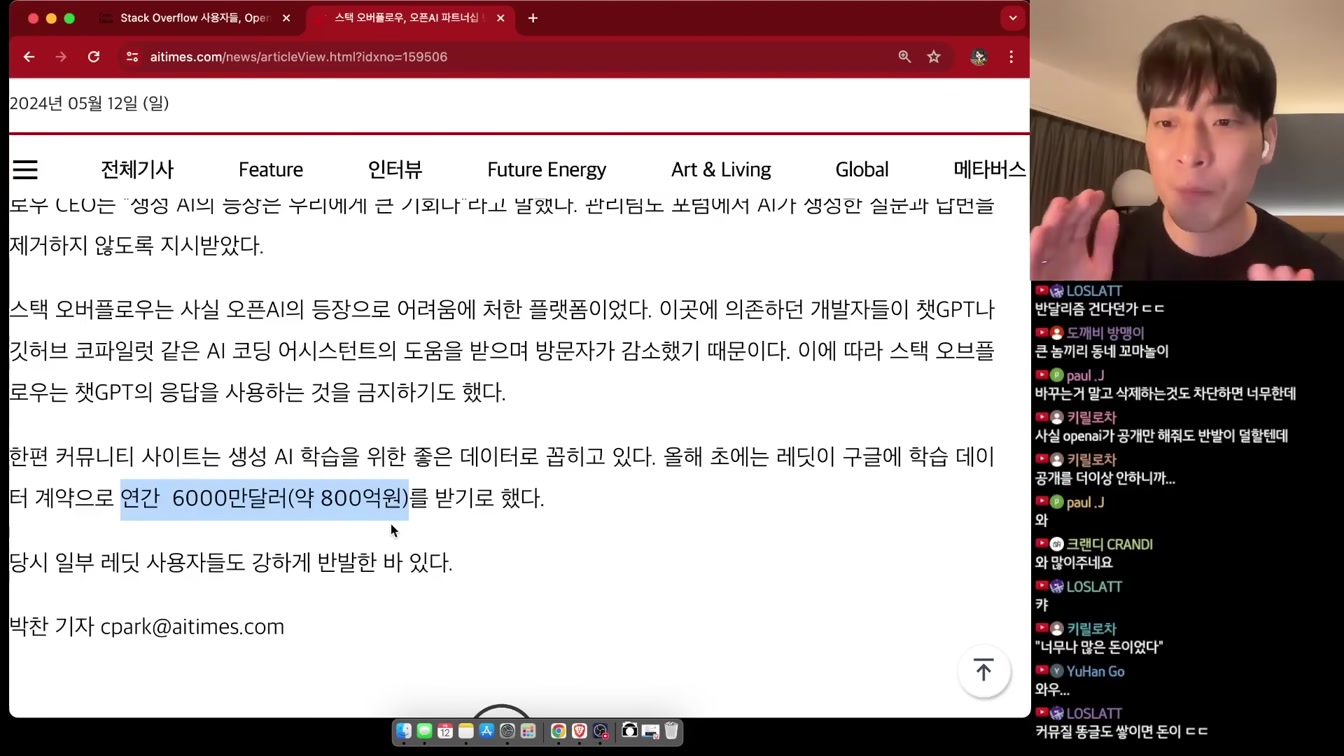The height and width of the screenshot is (756, 1344).
Task: Open Finder from the Dock
Action: (x=404, y=731)
